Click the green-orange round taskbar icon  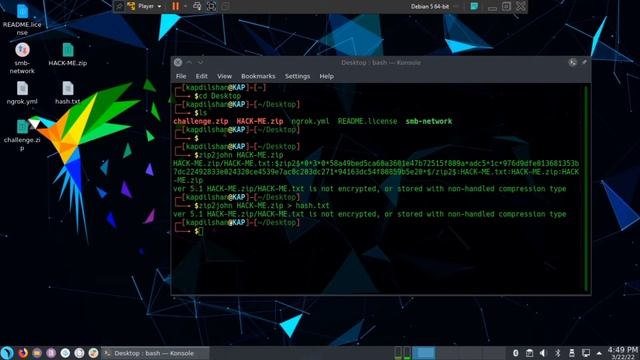click(x=93, y=353)
